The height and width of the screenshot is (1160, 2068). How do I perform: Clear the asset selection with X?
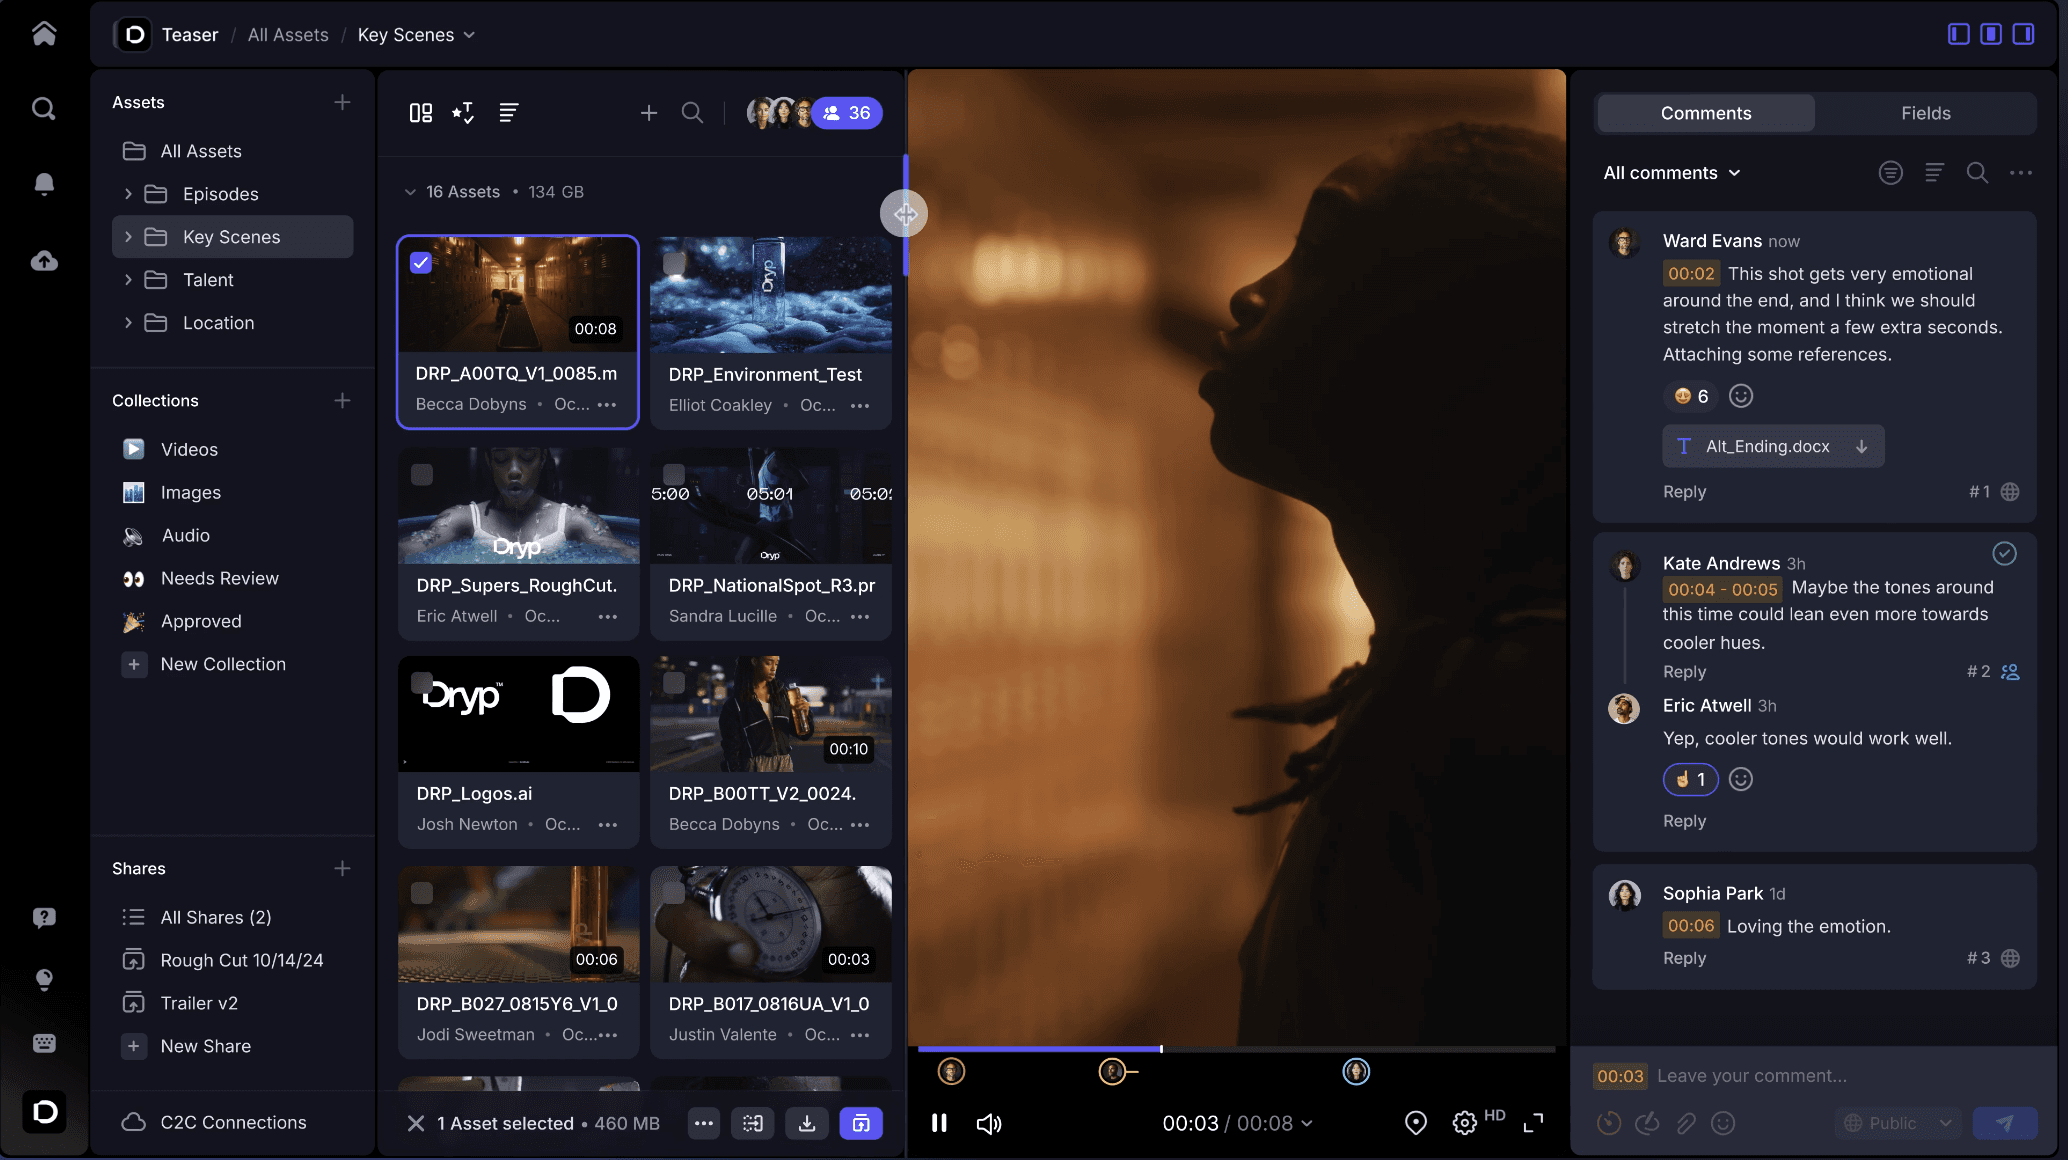(416, 1123)
